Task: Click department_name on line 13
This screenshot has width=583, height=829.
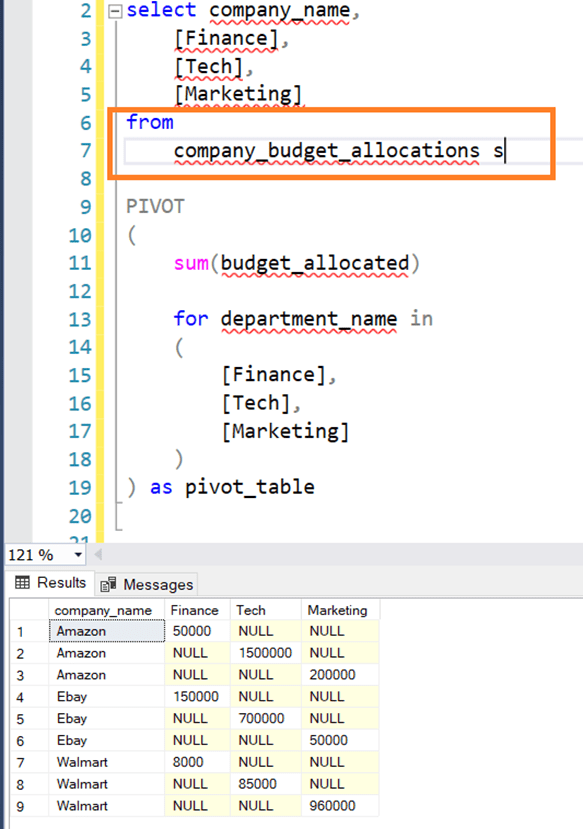Action: 309,319
